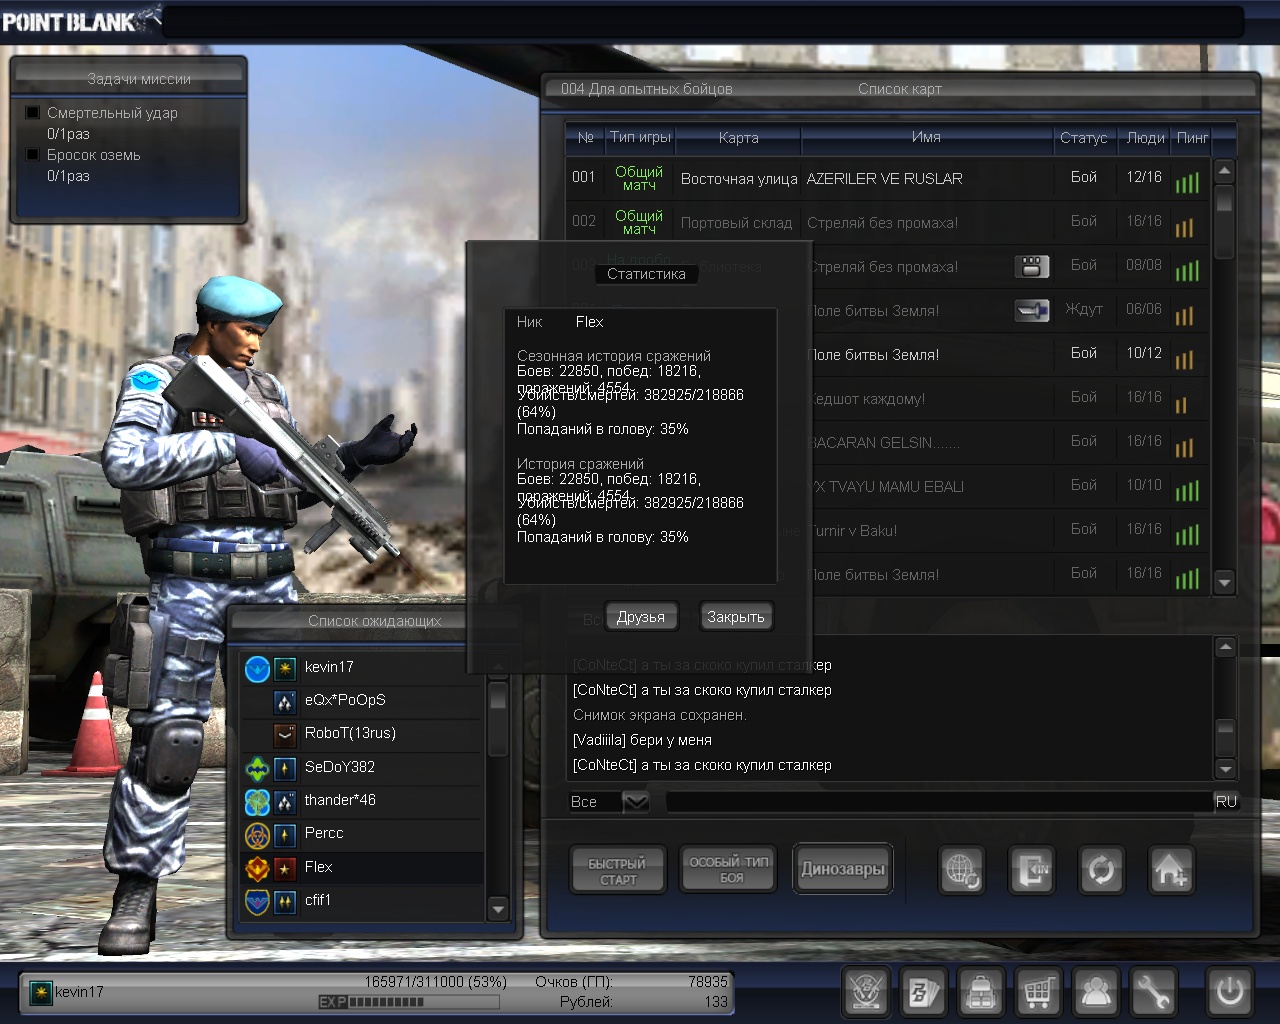The height and width of the screenshot is (1024, 1280).
Task: Click the knife-only icon in waiting room
Action: point(1031,310)
